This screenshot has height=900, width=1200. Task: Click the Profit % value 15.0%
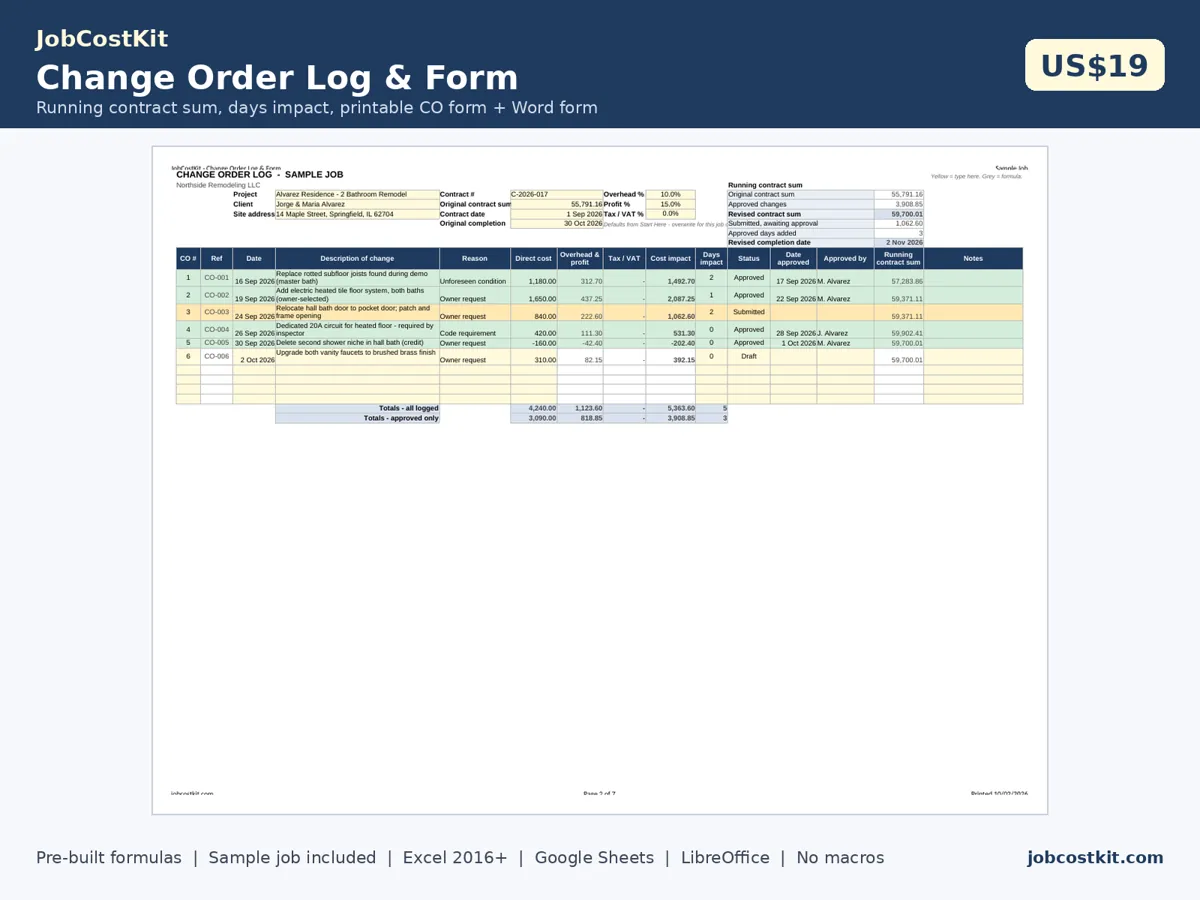(670, 204)
